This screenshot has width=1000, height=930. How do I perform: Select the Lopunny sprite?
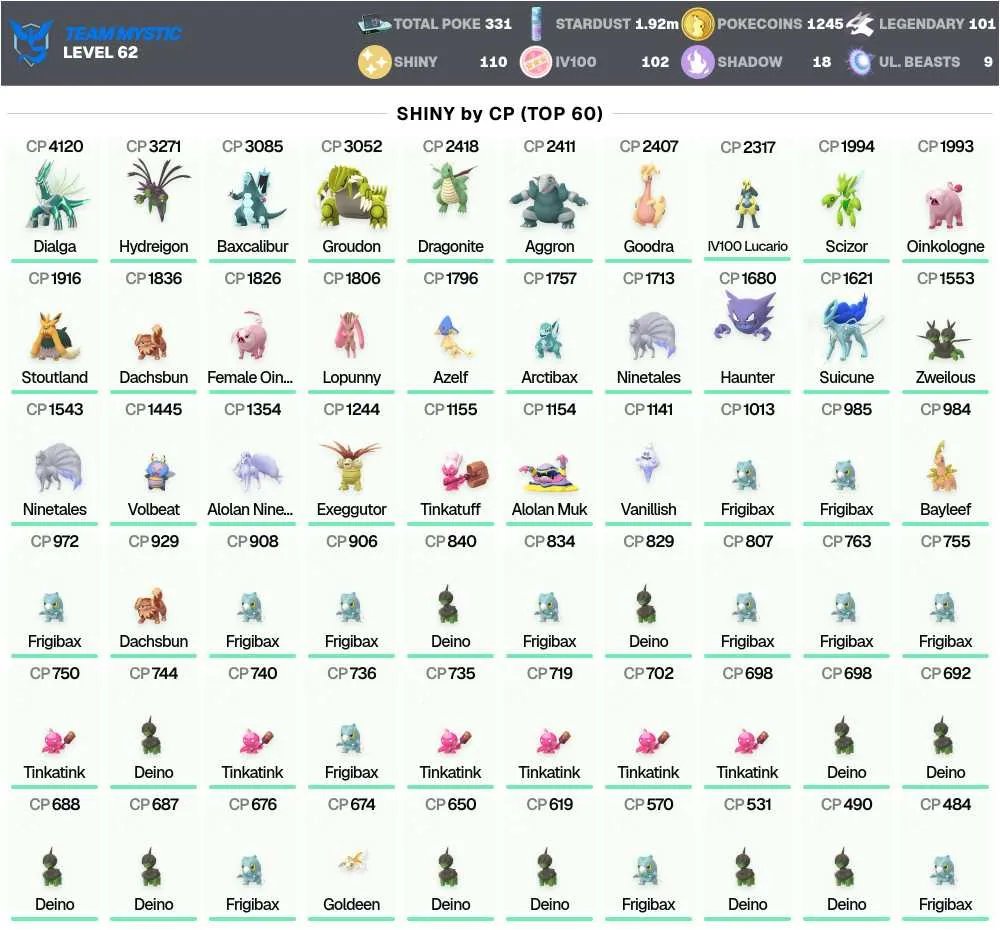click(349, 334)
